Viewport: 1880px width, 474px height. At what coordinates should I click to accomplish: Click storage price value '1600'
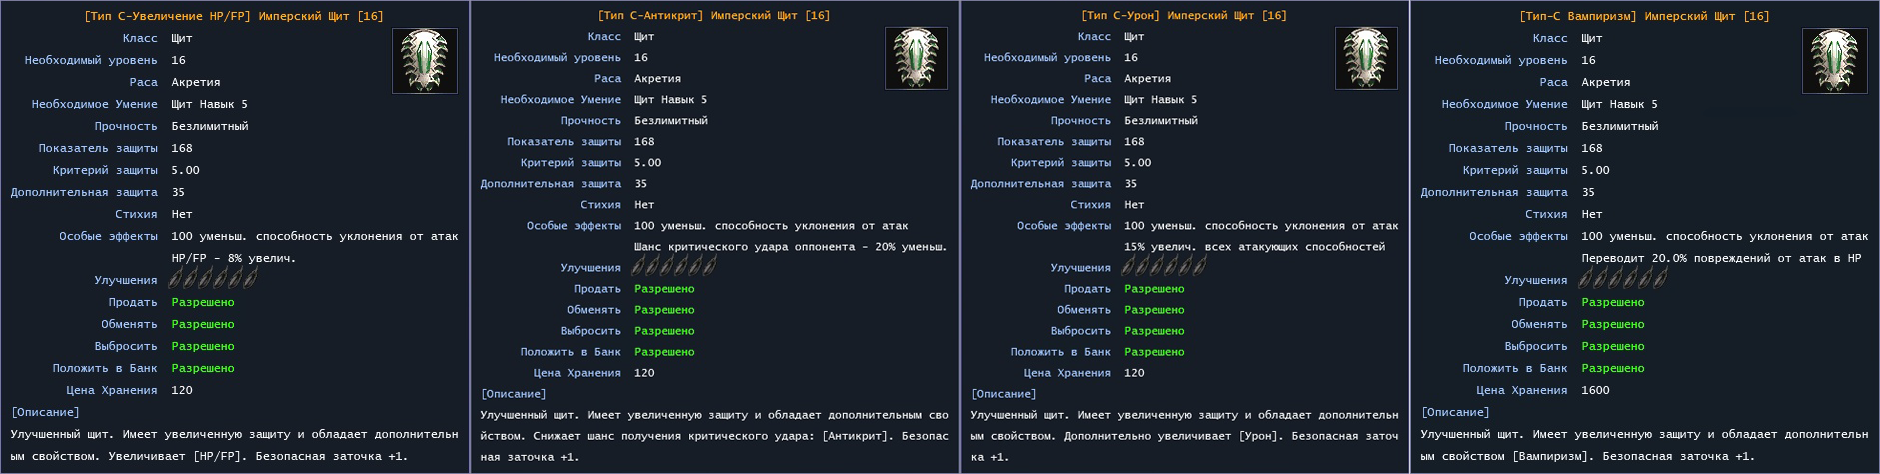[x=1596, y=390]
